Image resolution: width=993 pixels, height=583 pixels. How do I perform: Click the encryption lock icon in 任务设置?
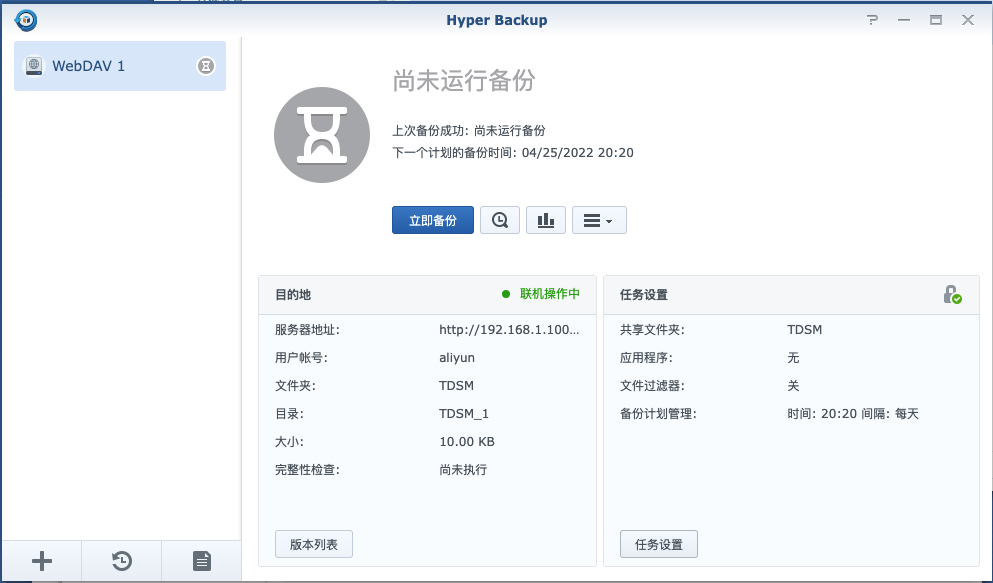coord(952,294)
